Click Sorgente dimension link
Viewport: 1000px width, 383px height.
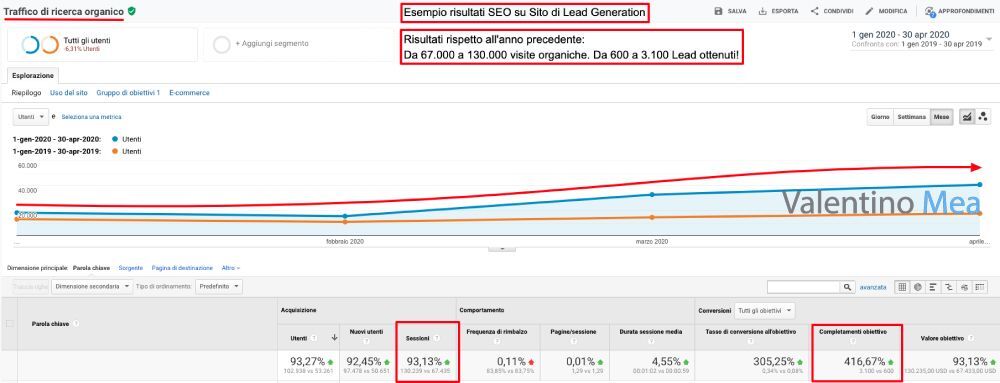(x=131, y=268)
